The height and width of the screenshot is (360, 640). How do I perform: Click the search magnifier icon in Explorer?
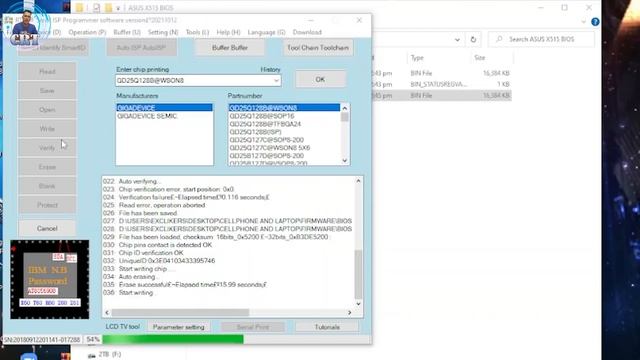tap(499, 39)
